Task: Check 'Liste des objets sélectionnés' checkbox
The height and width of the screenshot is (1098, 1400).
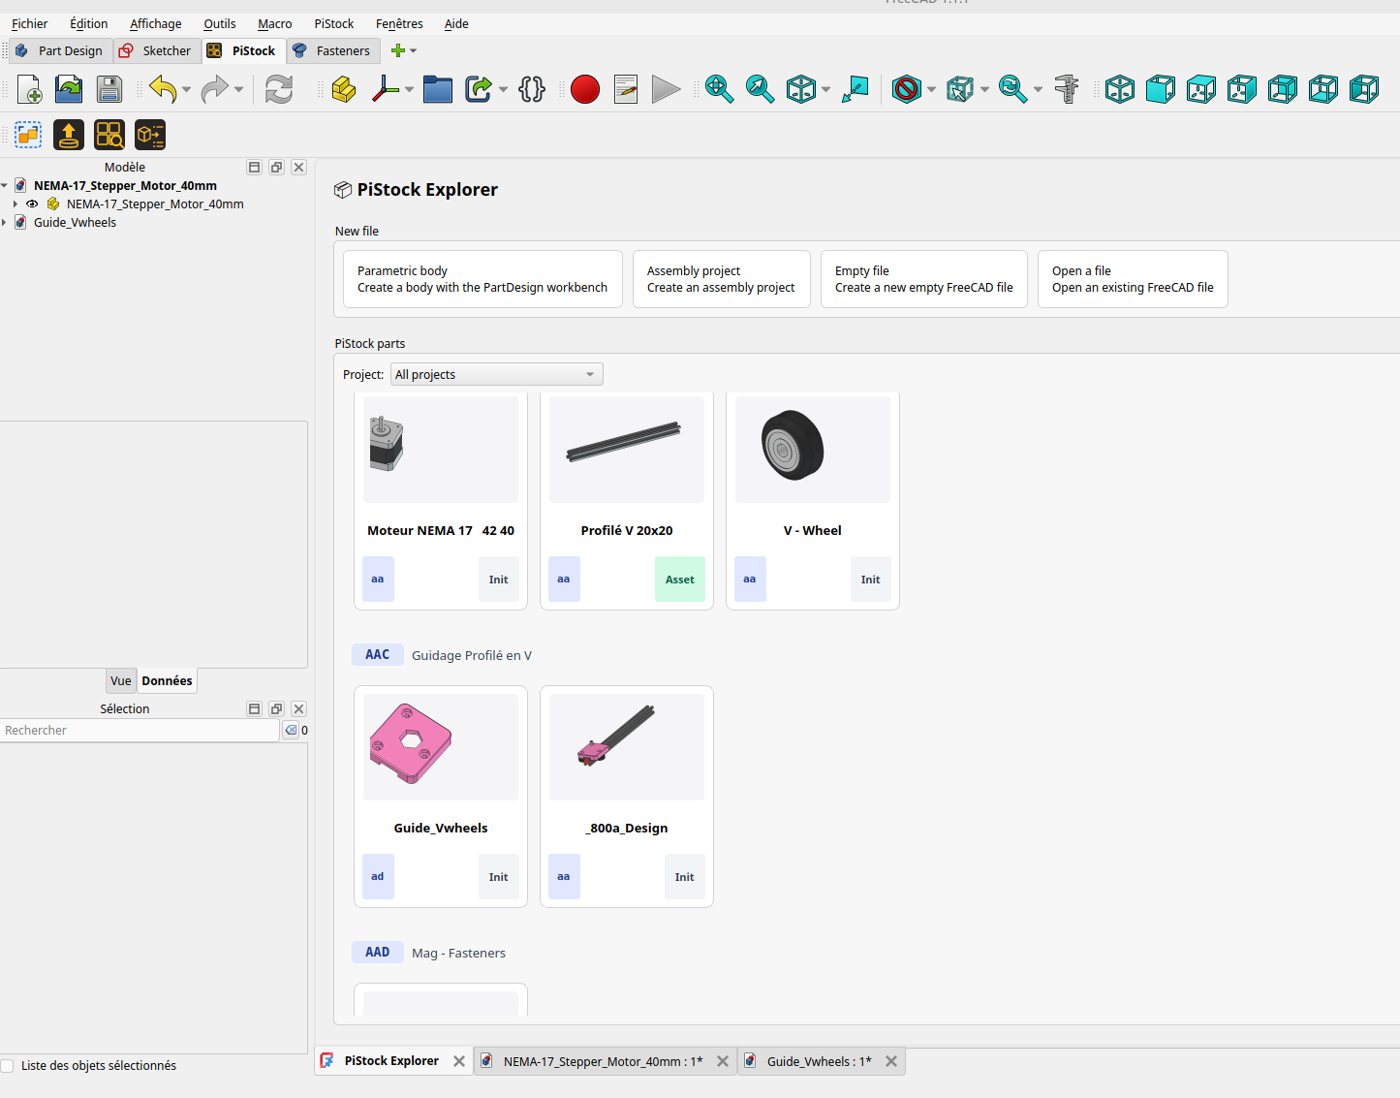Action: 7,1066
